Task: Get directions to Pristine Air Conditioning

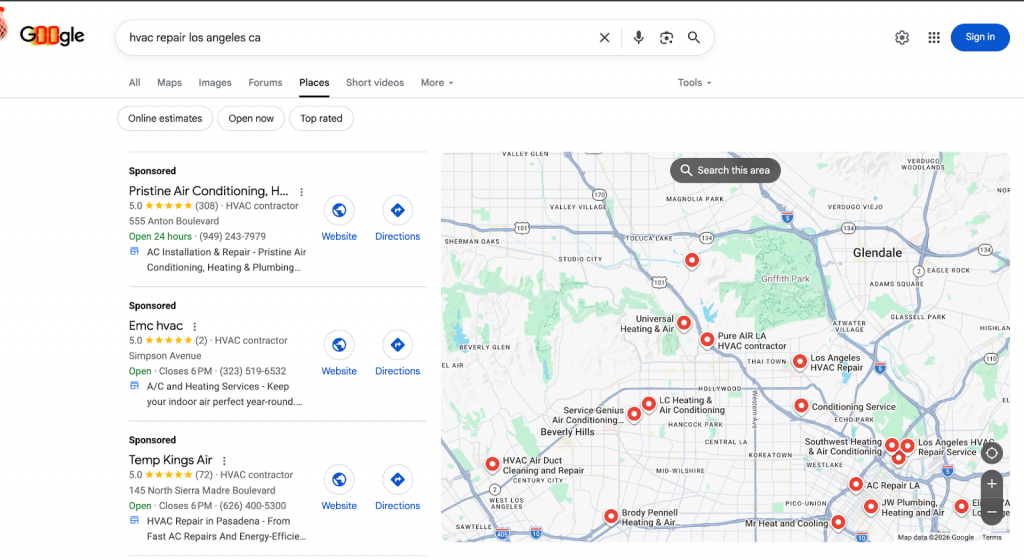Action: (397, 210)
